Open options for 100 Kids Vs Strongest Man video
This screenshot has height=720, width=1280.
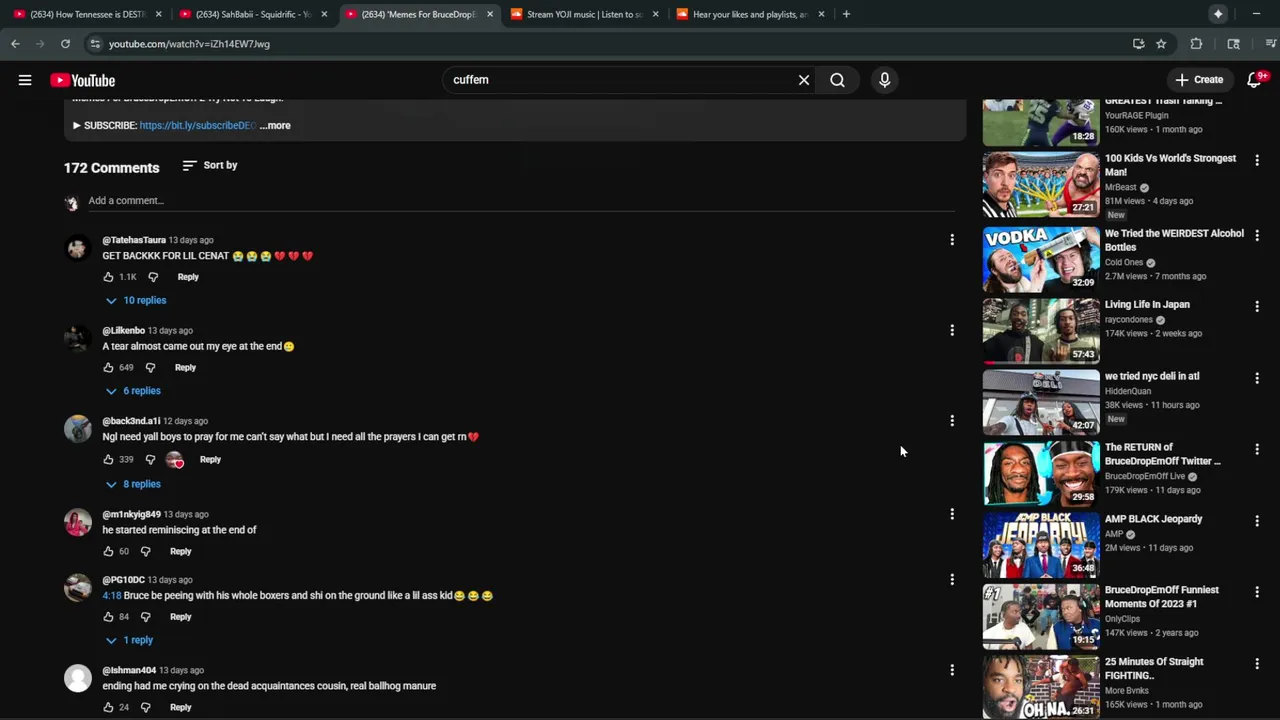(1257, 160)
